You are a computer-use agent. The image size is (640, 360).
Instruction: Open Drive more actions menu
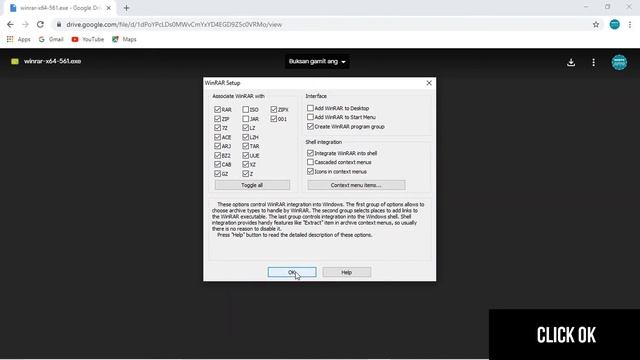(x=593, y=62)
